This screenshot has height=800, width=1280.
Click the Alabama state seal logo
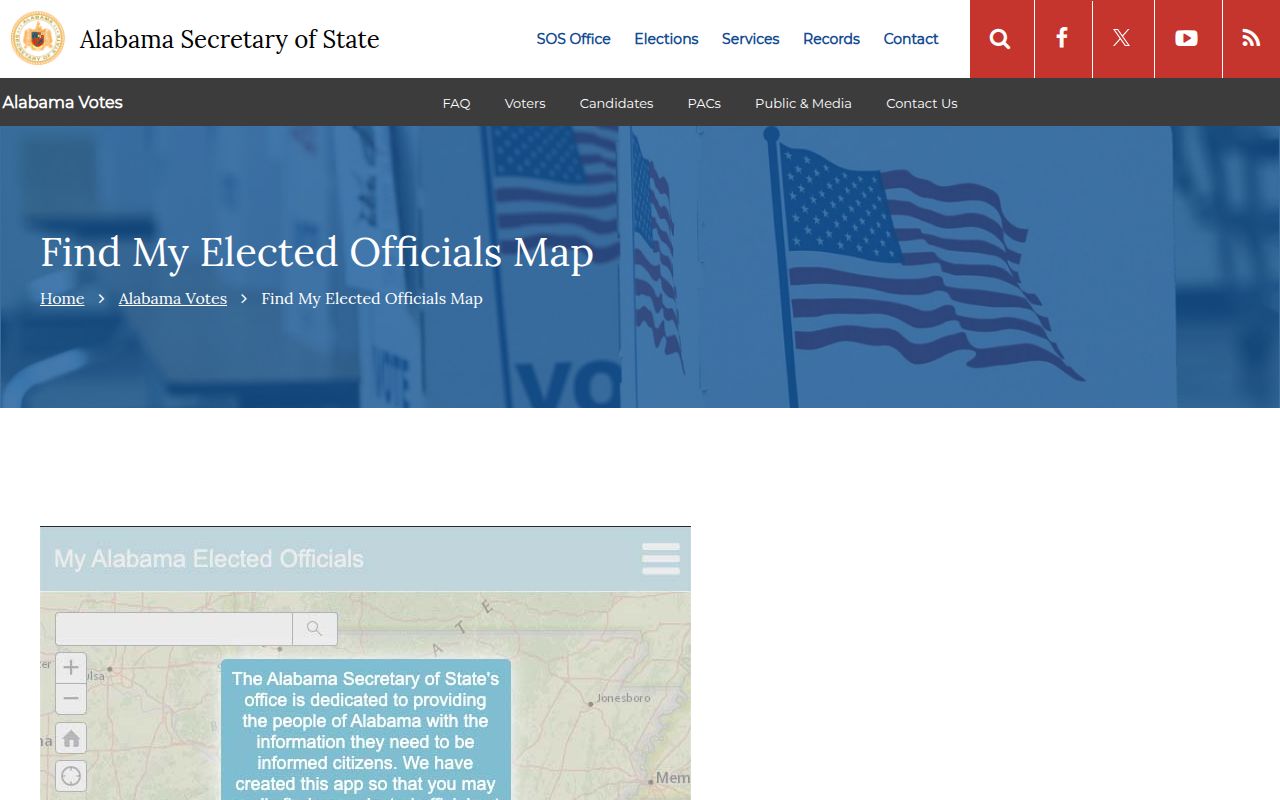pyautogui.click(x=38, y=39)
